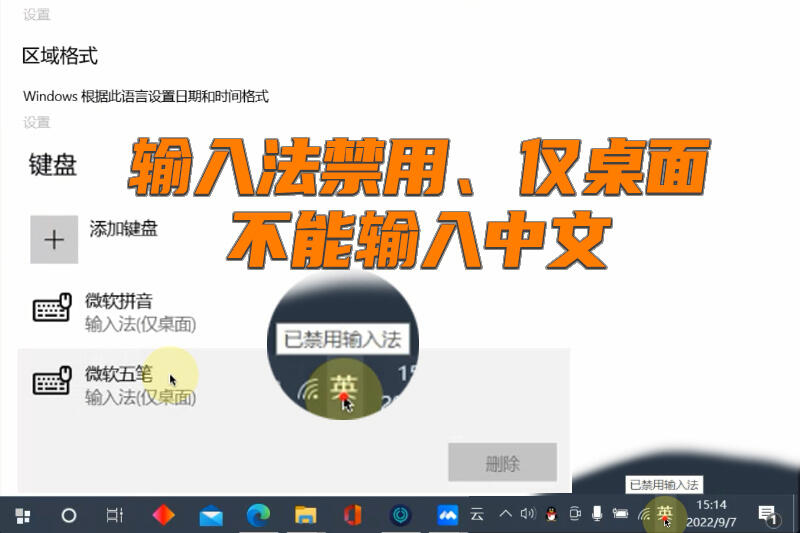The image size is (800, 533).
Task: Select the 微软五笔 keyboard entry
Action: (x=293, y=384)
